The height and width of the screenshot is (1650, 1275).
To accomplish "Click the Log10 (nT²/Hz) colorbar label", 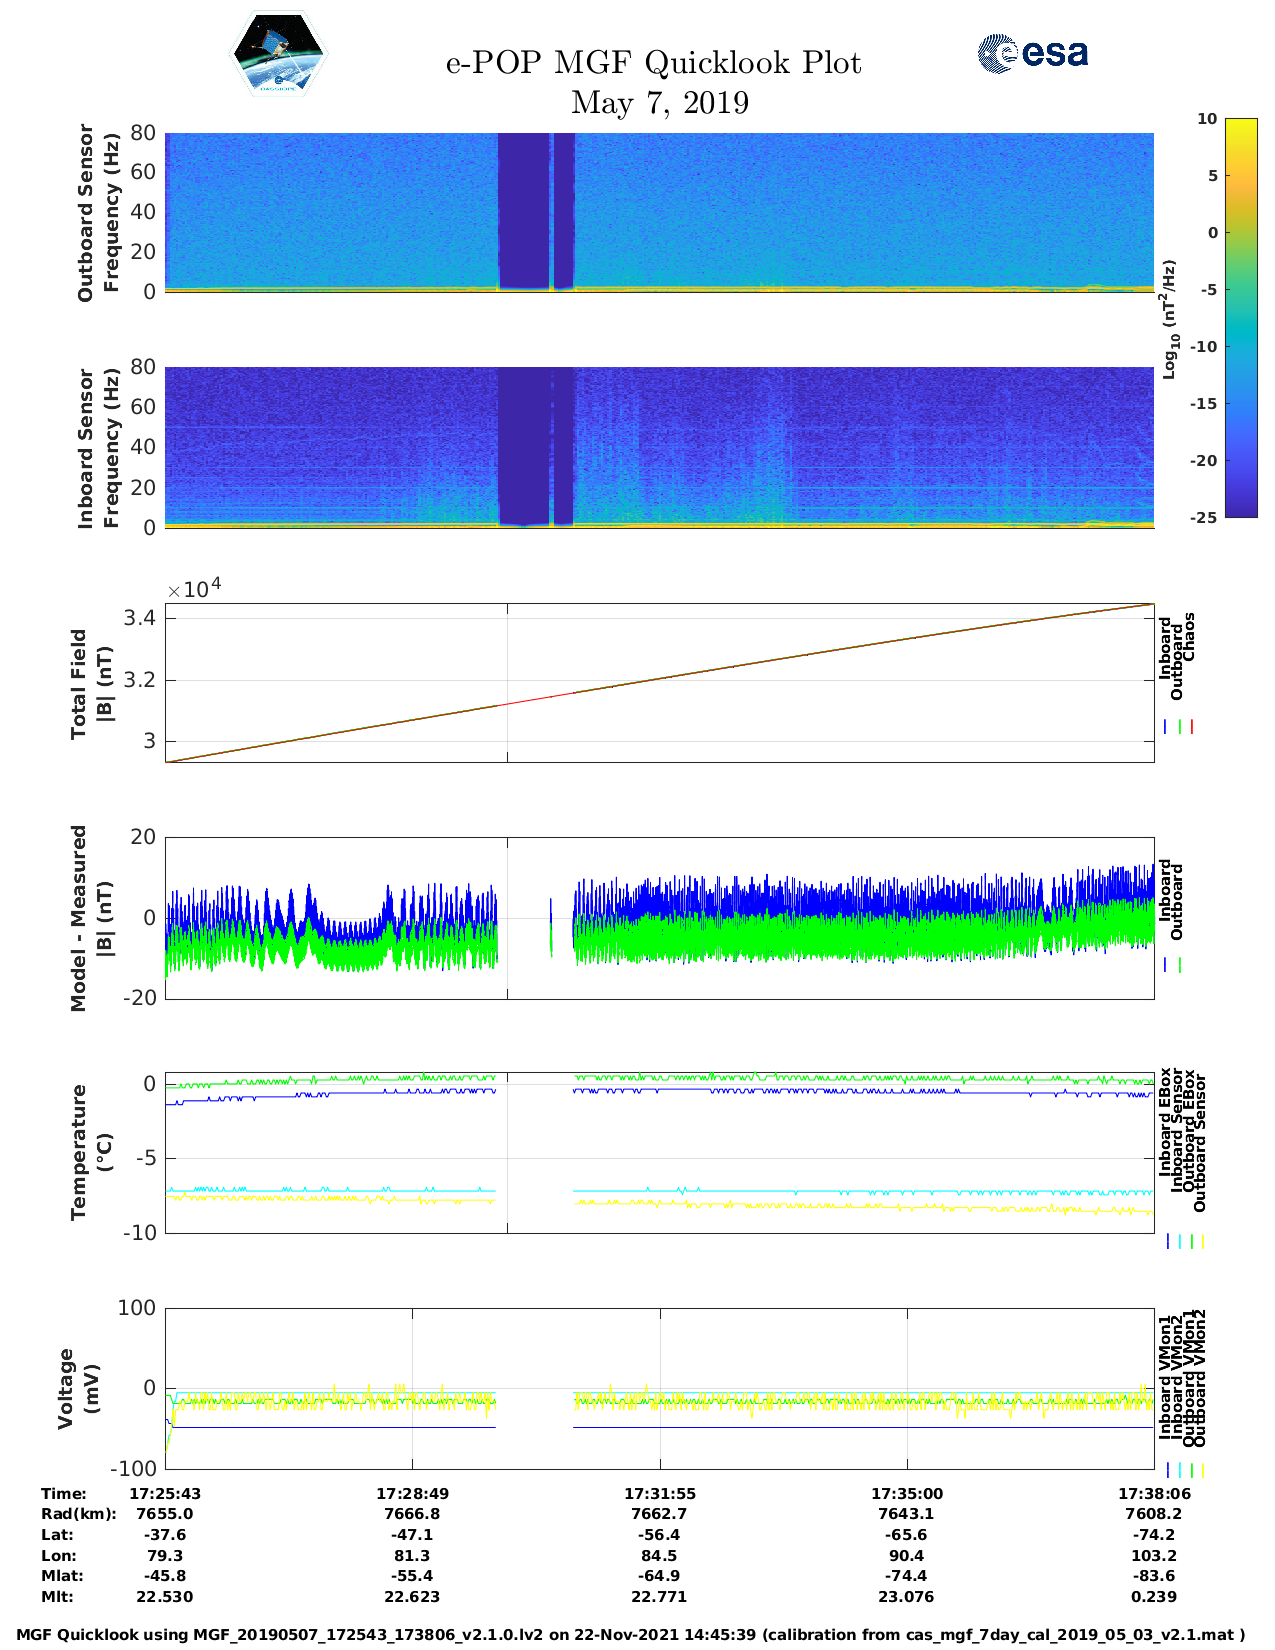I will 1169,319.
